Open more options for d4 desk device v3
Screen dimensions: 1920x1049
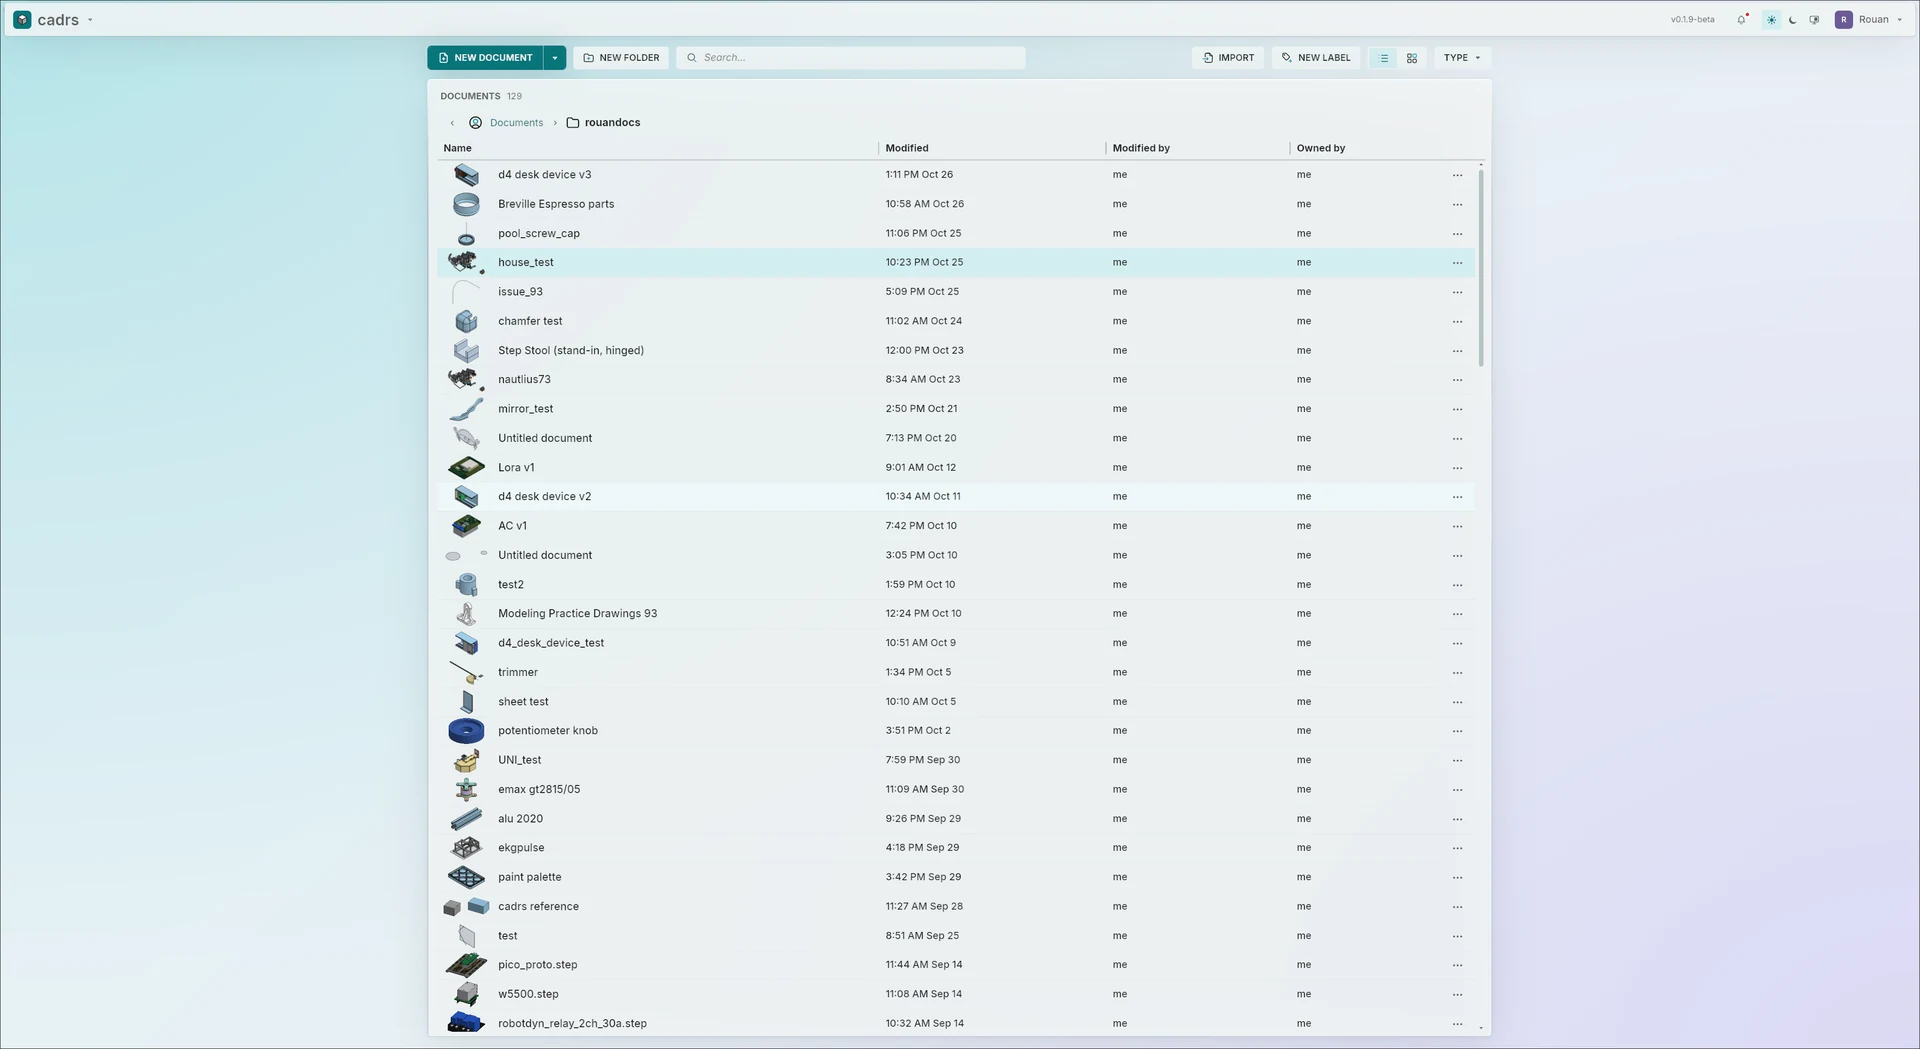click(x=1457, y=175)
